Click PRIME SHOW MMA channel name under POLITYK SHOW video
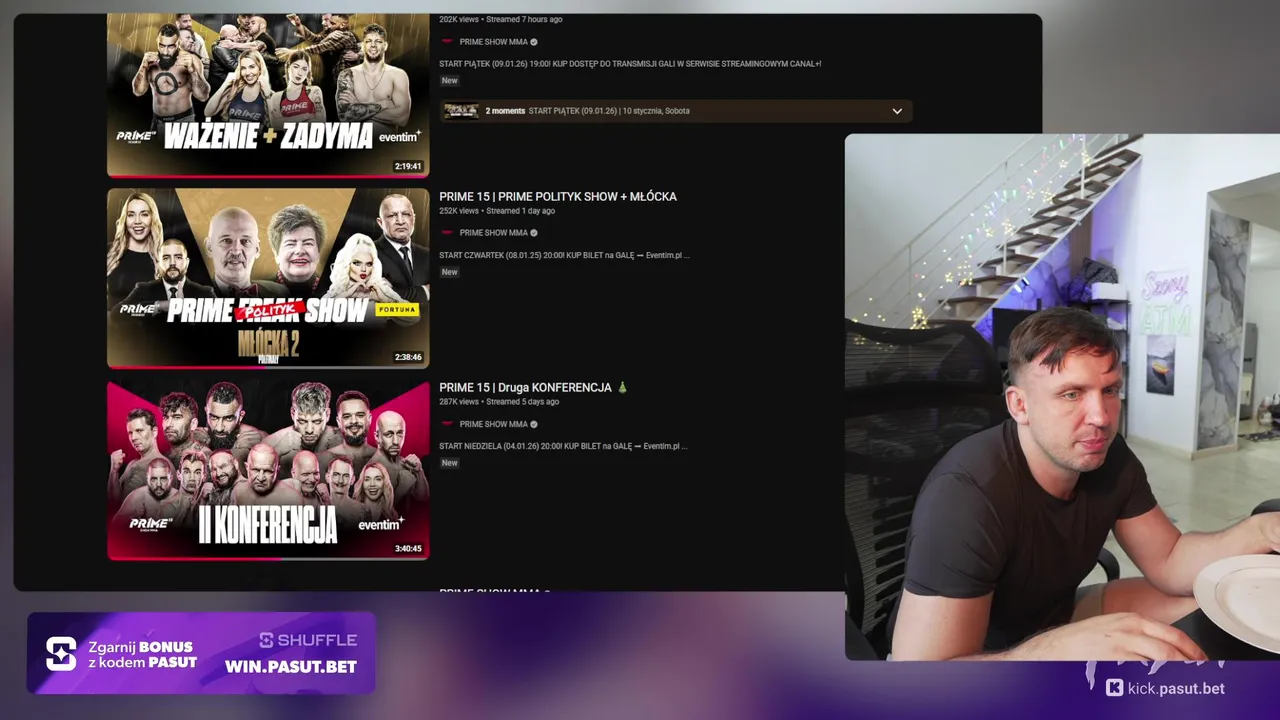Viewport: 1280px width, 720px height. [493, 233]
